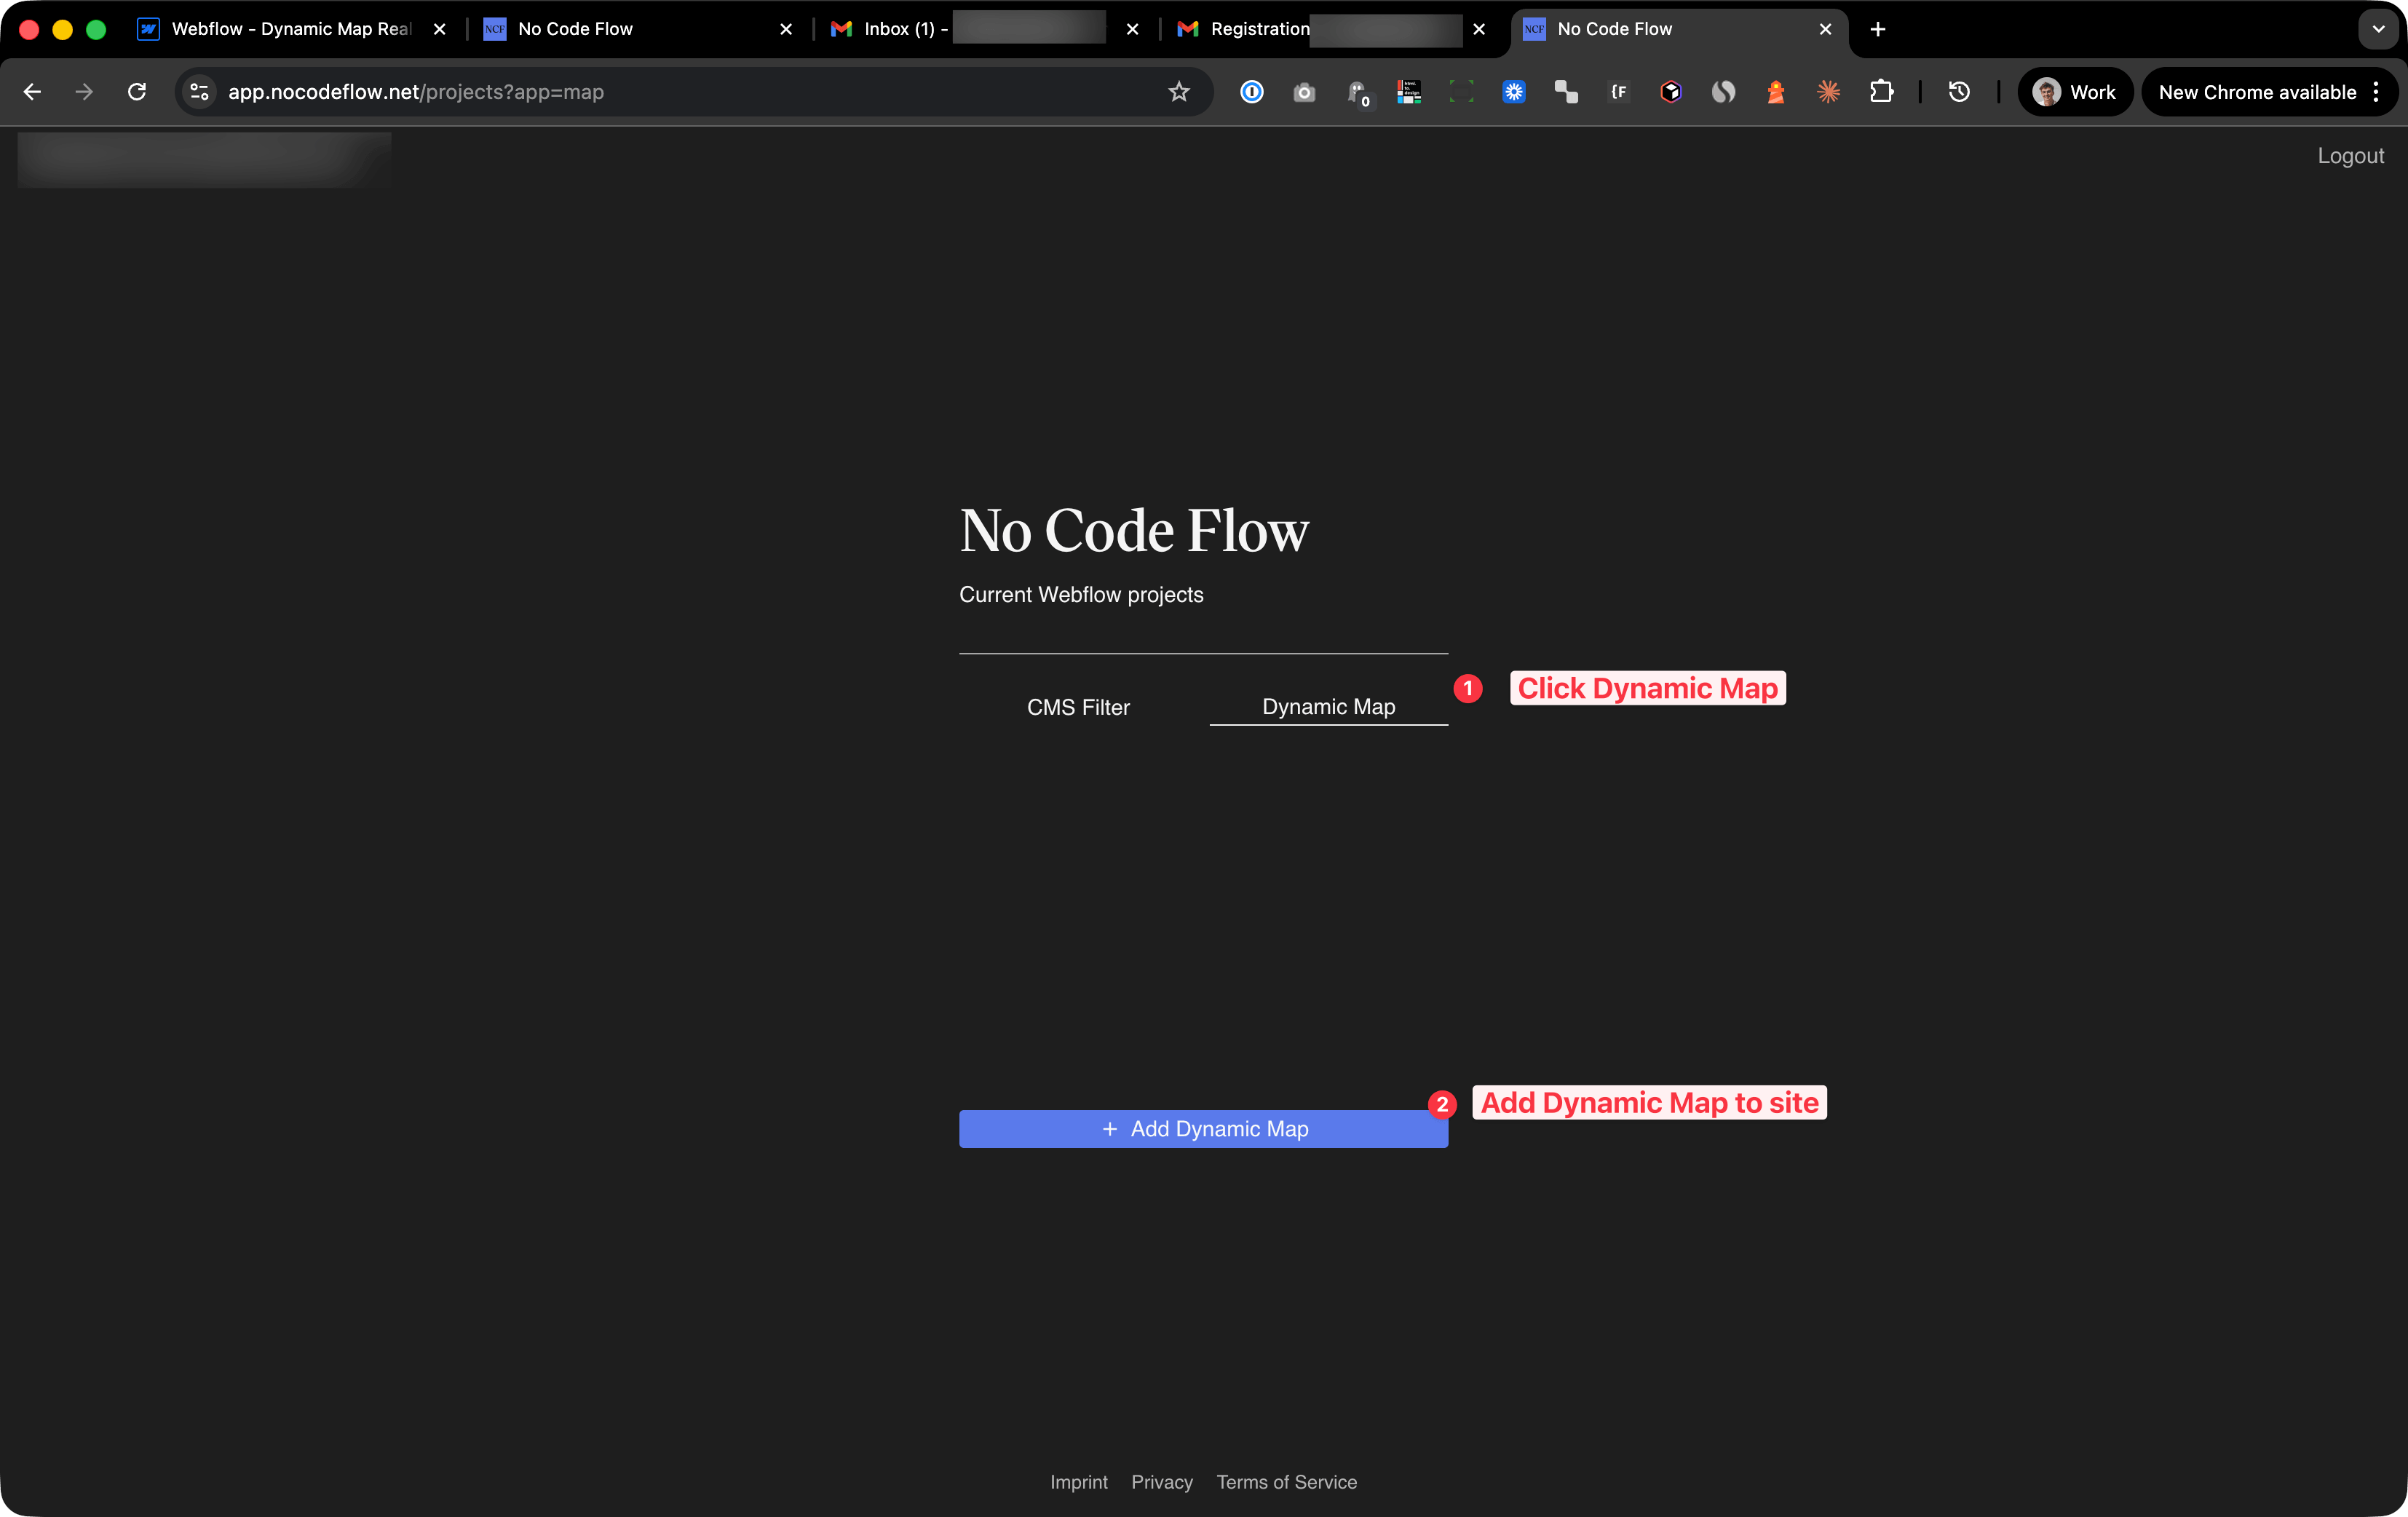Image resolution: width=2408 pixels, height=1517 pixels.
Task: Go forward using the browser forward arrow
Action: [84, 92]
